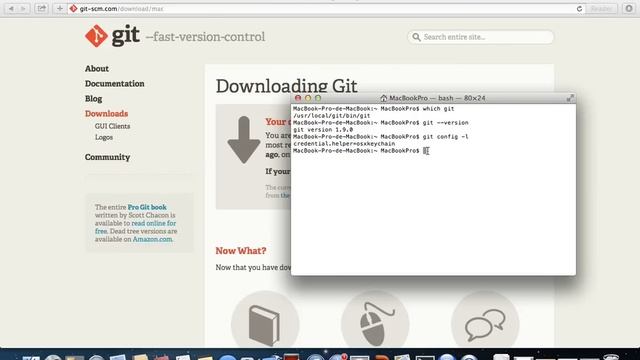This screenshot has width=640, height=360.
Task: Open the Logos sub-link
Action: click(x=104, y=137)
